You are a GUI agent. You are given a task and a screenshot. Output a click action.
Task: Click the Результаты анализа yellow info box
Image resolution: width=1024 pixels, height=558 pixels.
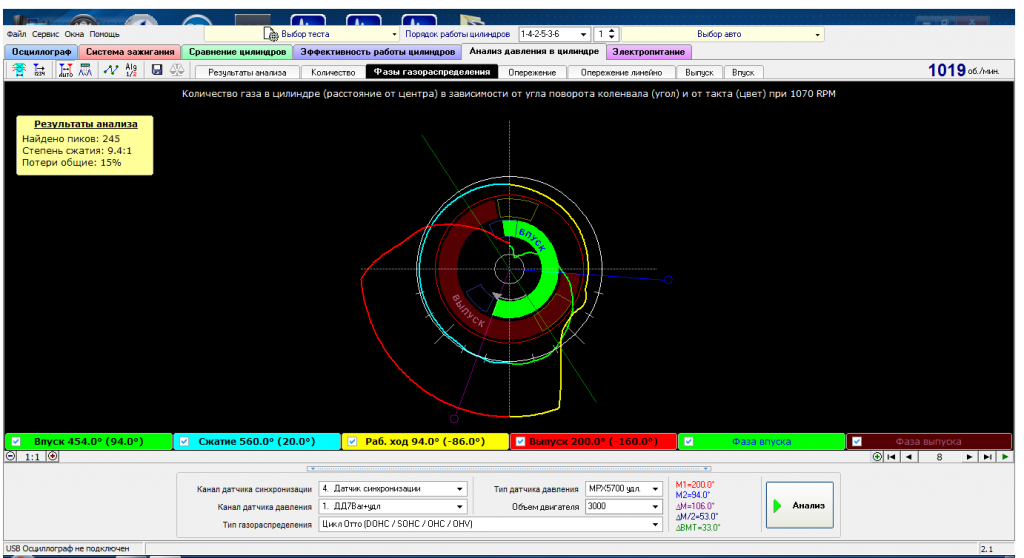(85, 145)
